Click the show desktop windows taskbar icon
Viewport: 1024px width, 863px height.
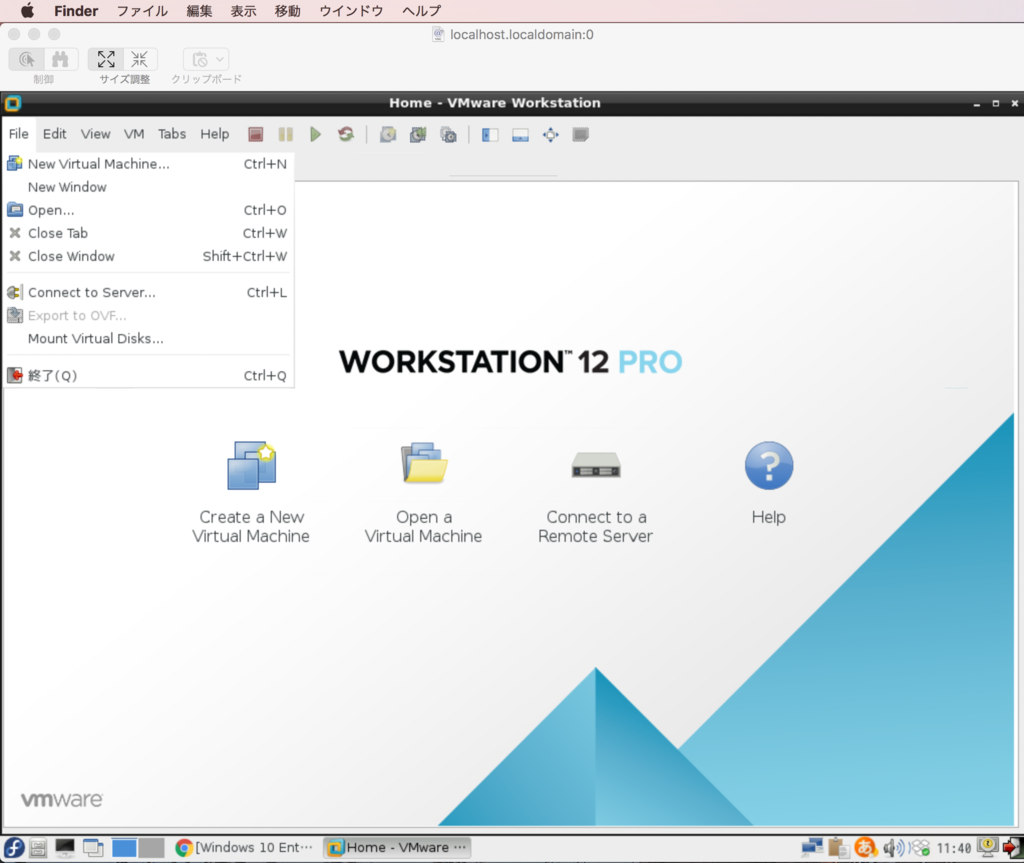(93, 848)
